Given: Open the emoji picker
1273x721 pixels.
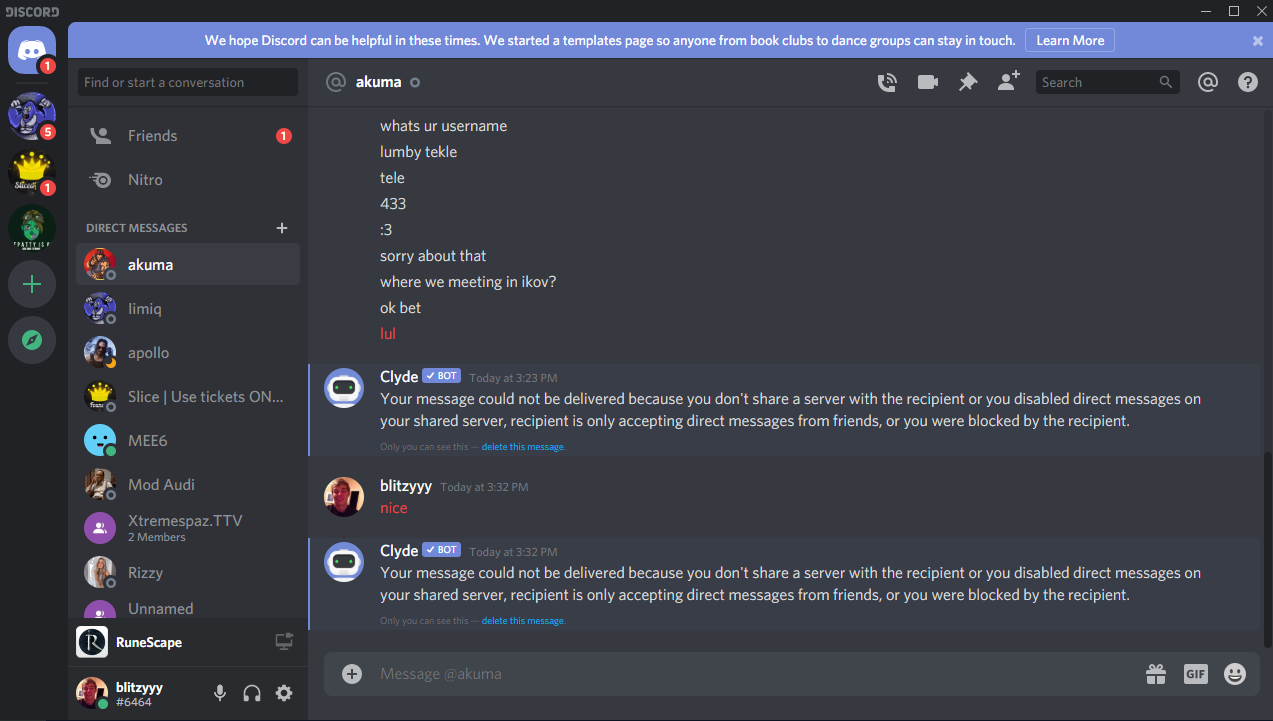Looking at the screenshot, I should [1236, 674].
